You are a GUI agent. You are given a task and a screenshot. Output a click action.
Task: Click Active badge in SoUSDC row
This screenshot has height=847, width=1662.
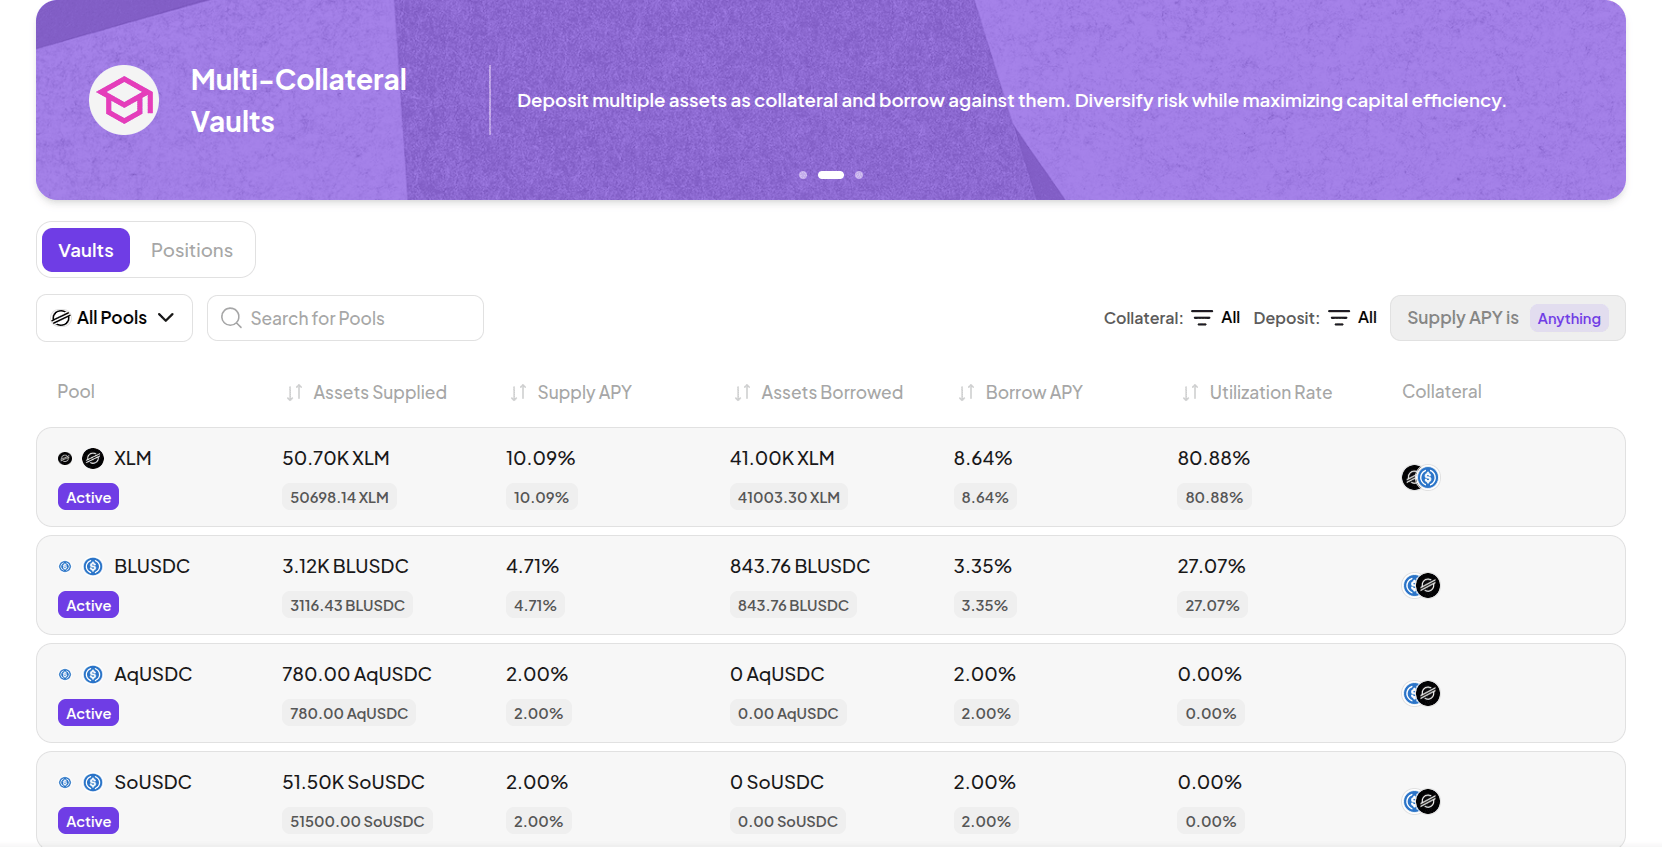click(89, 821)
